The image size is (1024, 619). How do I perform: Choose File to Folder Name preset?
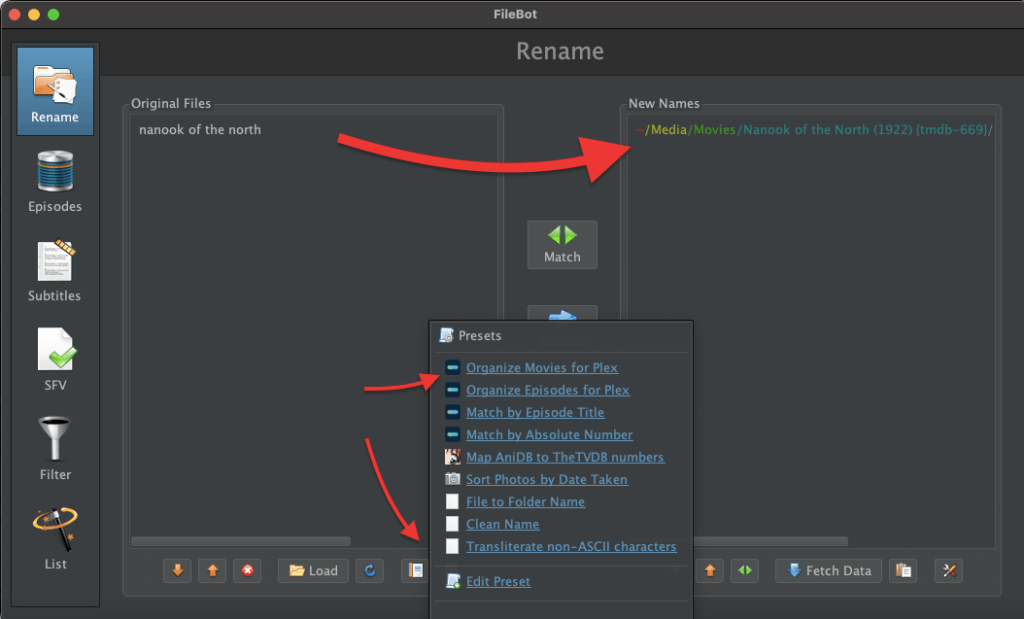pyautogui.click(x=525, y=501)
